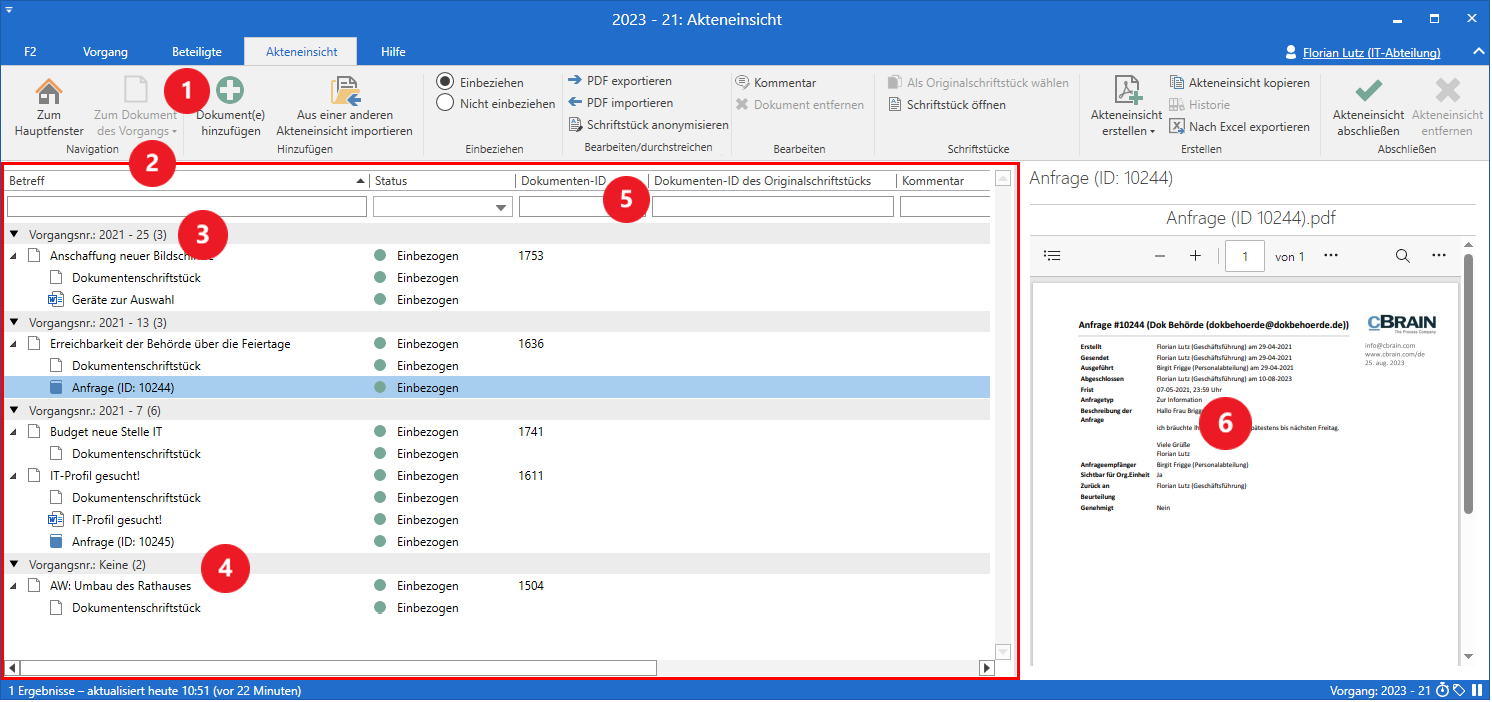Image resolution: width=1492 pixels, height=702 pixels.
Task: Click the Florian Lutz (IT-Abteilung) user link
Action: click(x=1371, y=52)
